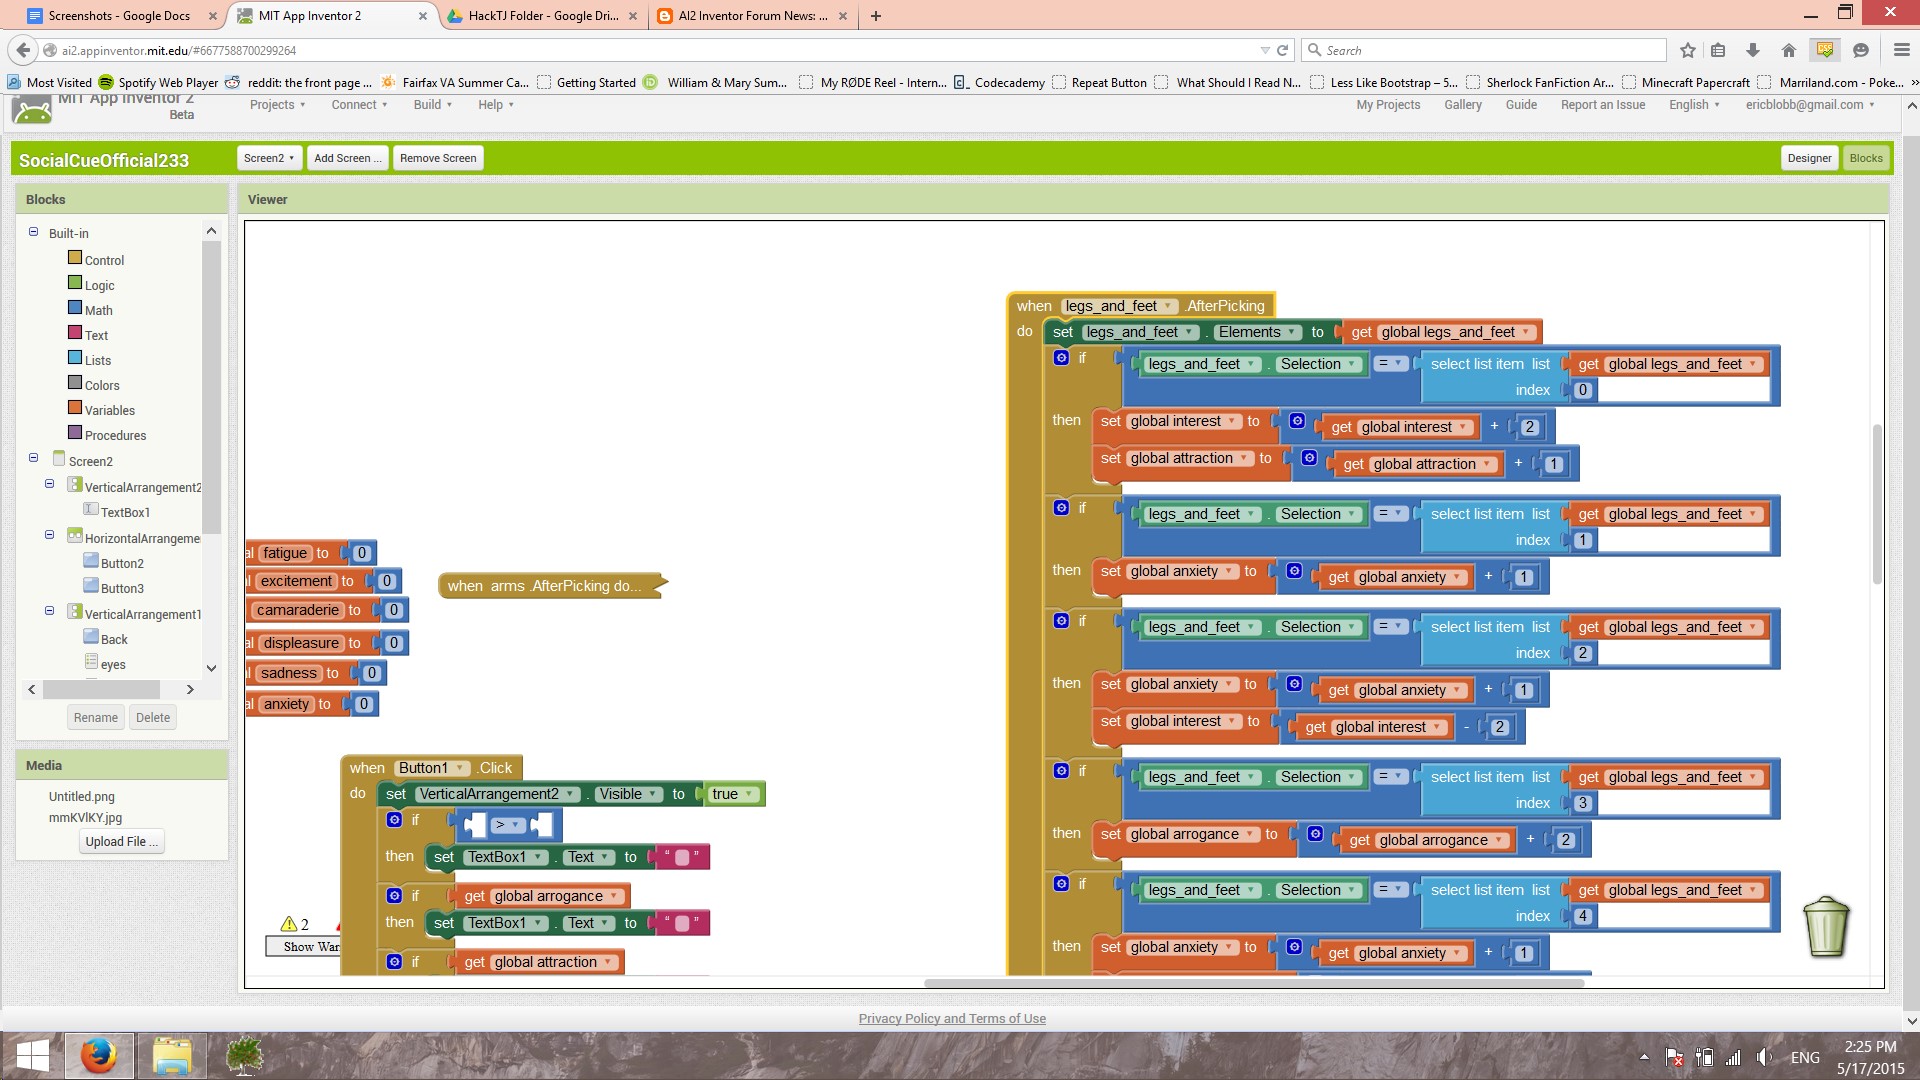Open the true value dropdown on block
Viewport: 1920px width, 1080px height.
tap(750, 795)
